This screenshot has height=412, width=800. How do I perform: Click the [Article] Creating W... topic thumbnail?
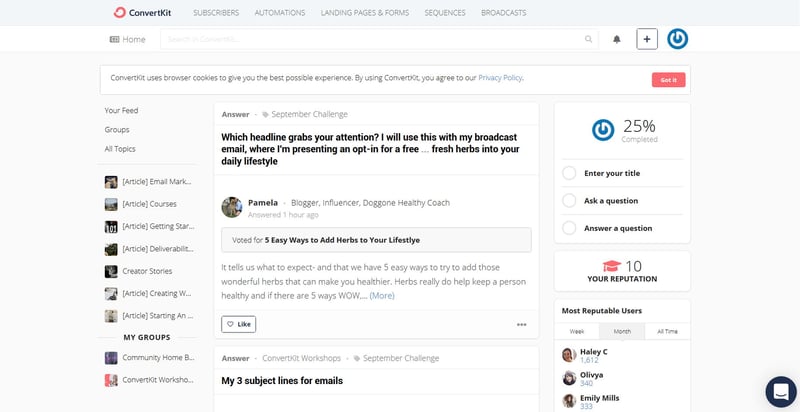tap(111, 294)
